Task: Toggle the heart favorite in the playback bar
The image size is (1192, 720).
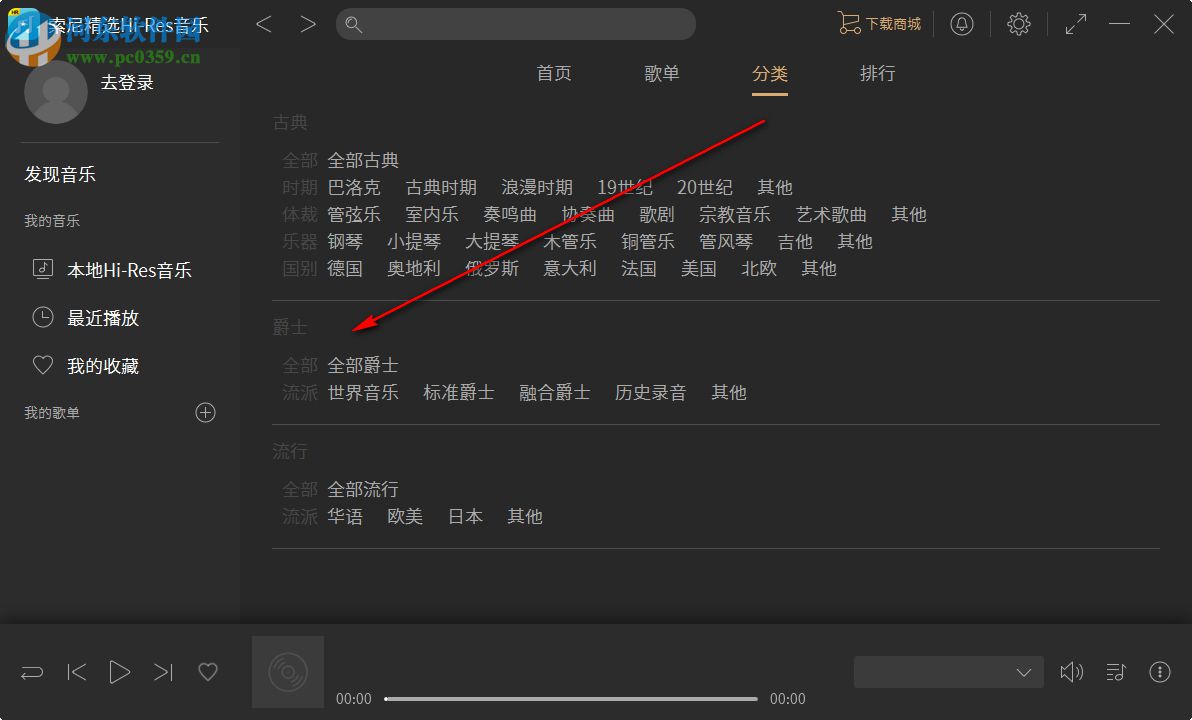Action: pos(208,672)
